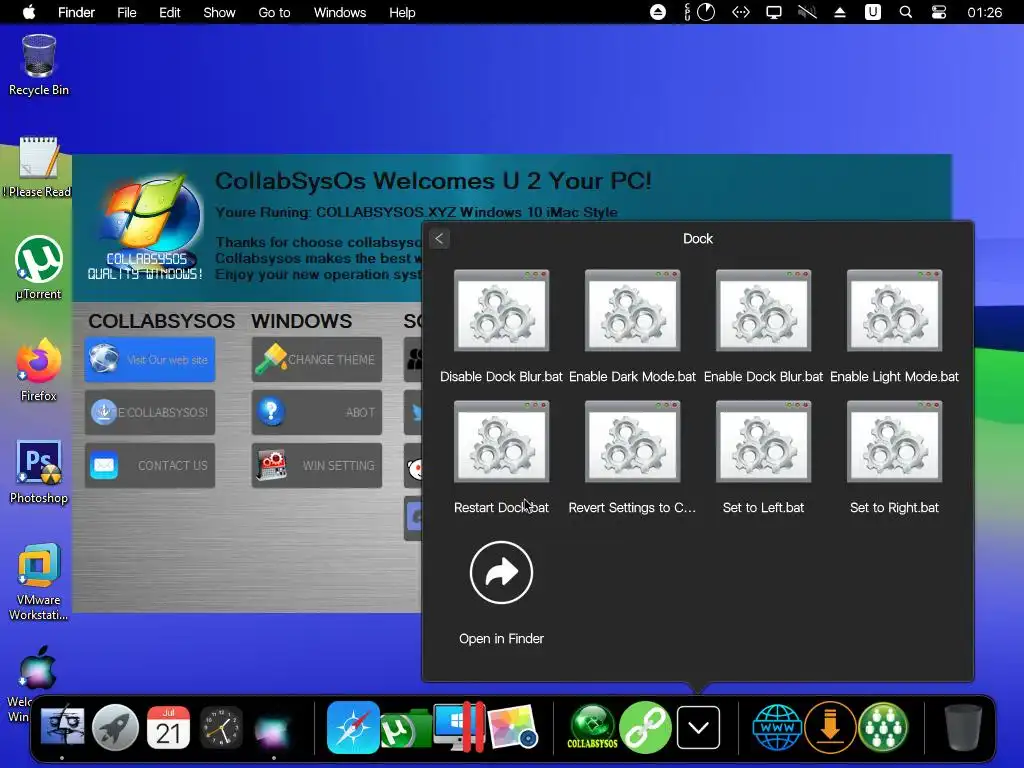1024x768 pixels.
Task: Click Open in Finder arrow
Action: (501, 573)
